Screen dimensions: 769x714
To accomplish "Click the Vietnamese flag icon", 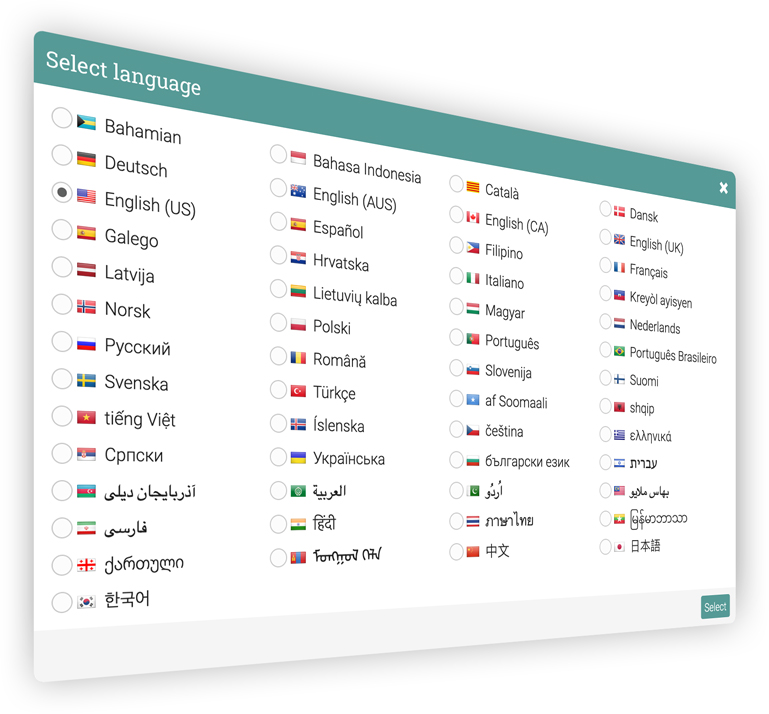I will point(86,417).
